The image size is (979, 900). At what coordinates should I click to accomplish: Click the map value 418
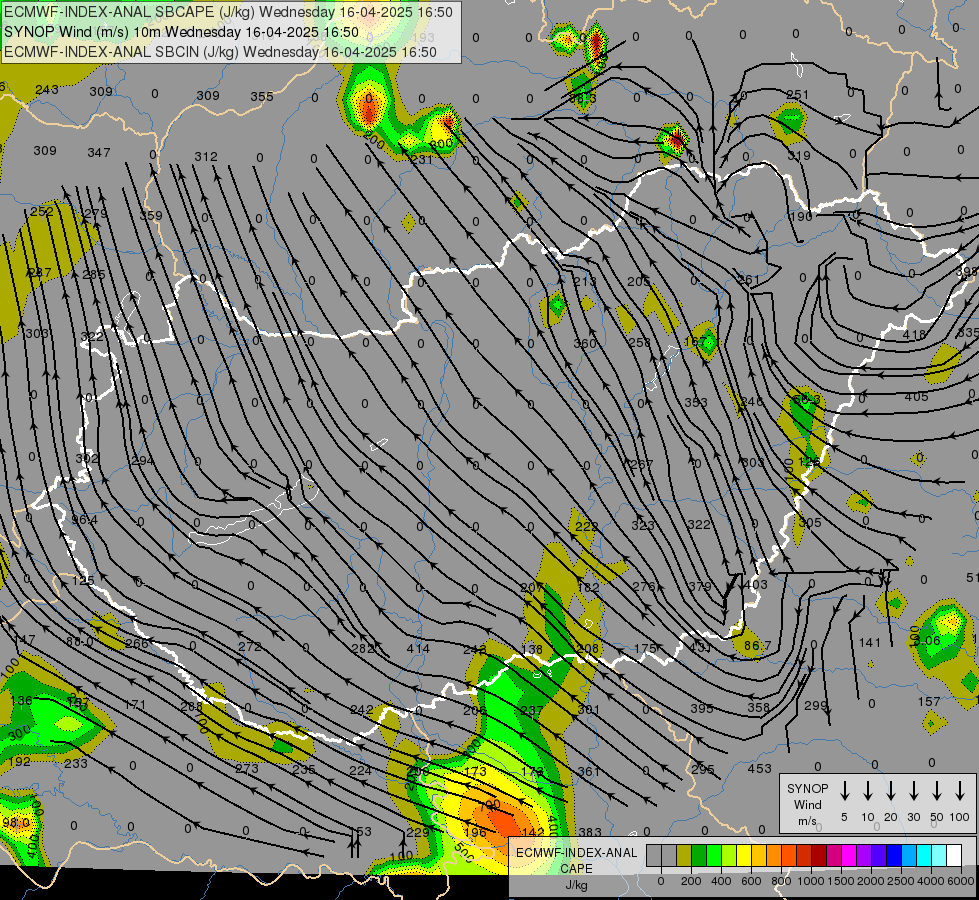click(x=914, y=335)
